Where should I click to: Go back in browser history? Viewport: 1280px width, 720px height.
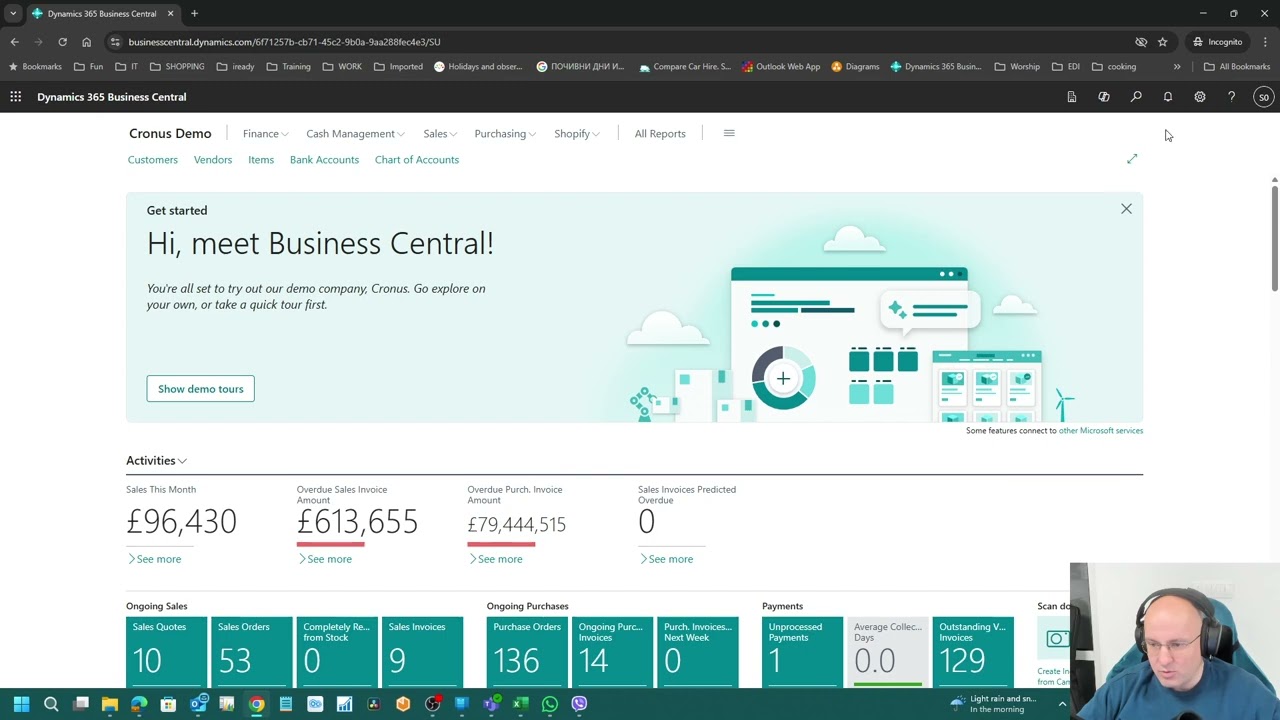tap(14, 42)
